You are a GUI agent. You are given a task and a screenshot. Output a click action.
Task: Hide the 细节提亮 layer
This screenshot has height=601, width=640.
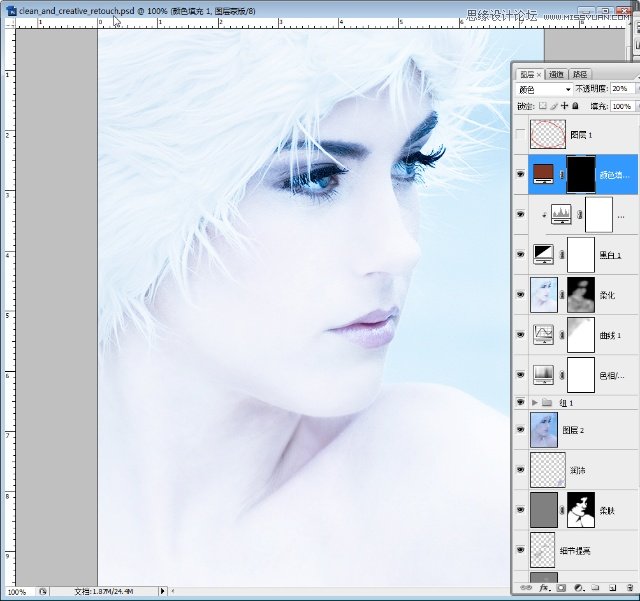click(520, 550)
